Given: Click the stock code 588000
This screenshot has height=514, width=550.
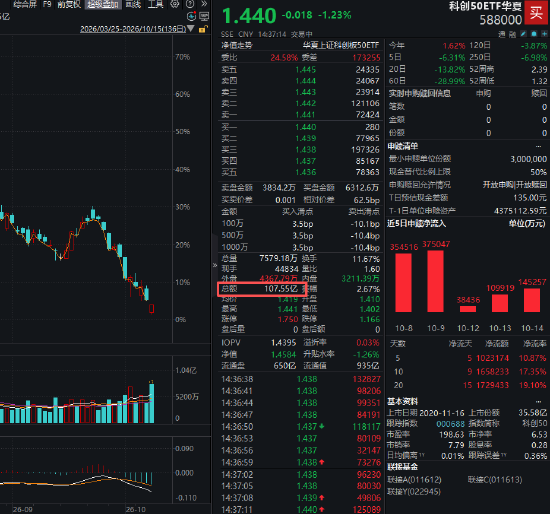Looking at the screenshot, I should [x=501, y=20].
